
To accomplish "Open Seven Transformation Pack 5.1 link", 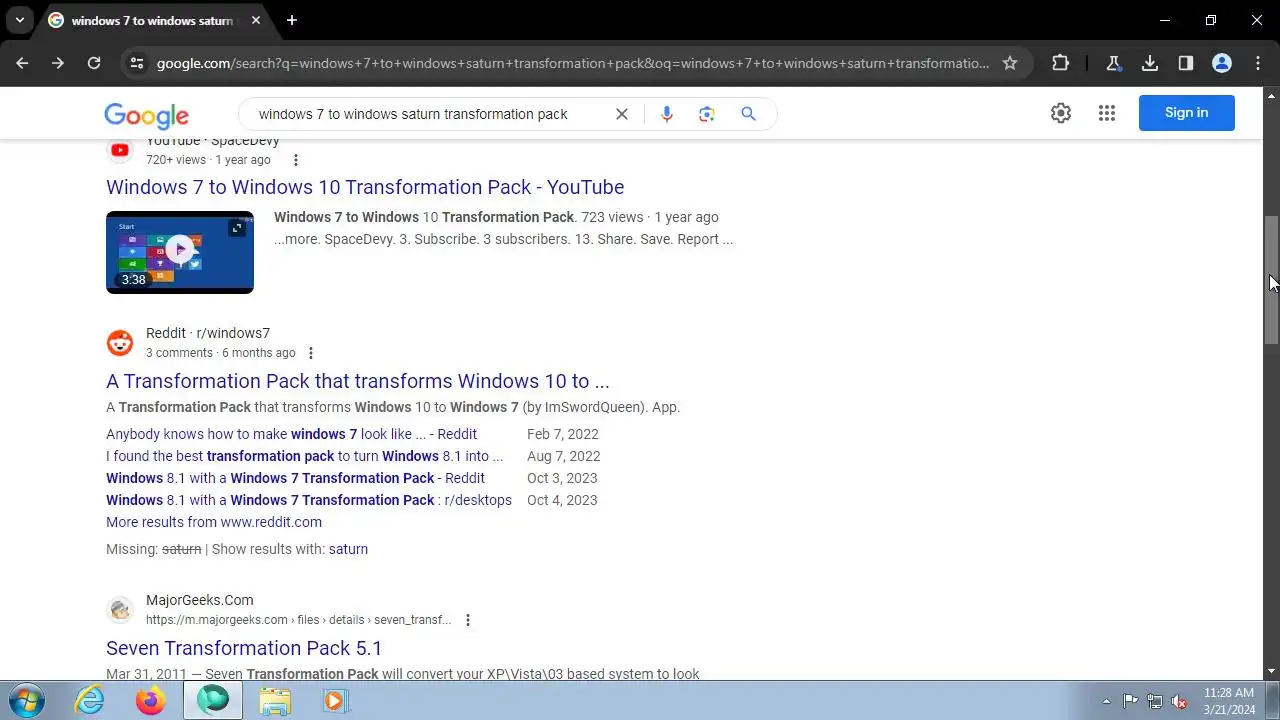I will pos(244,648).
